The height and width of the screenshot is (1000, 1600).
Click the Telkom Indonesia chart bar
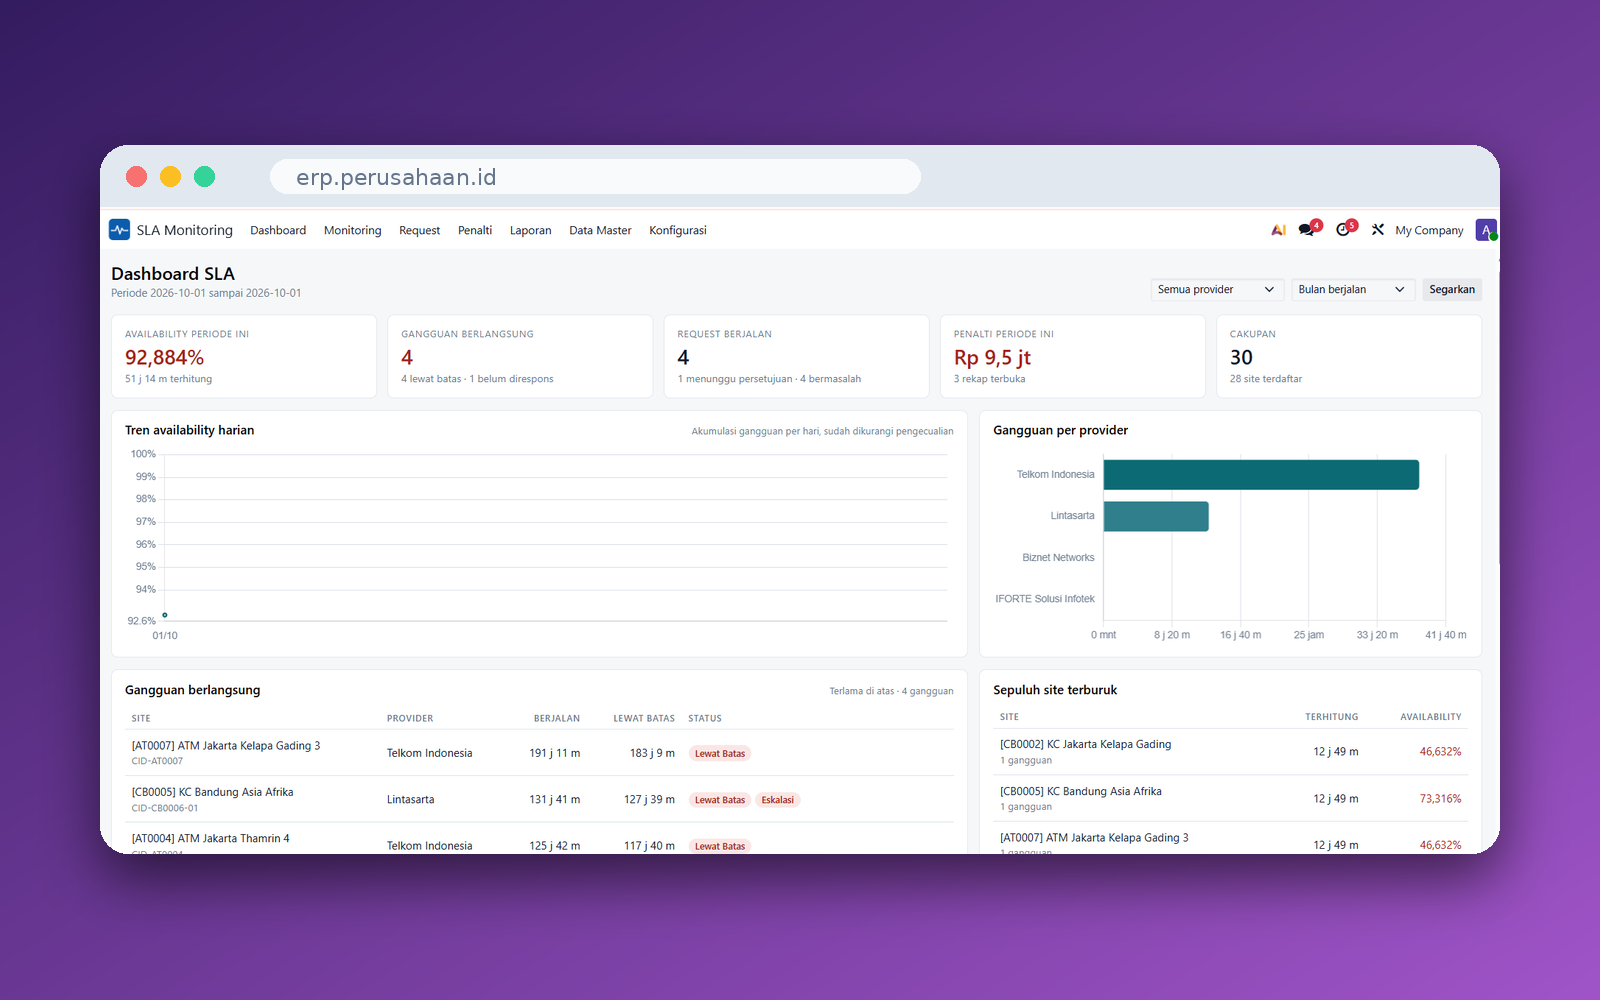(x=1261, y=475)
